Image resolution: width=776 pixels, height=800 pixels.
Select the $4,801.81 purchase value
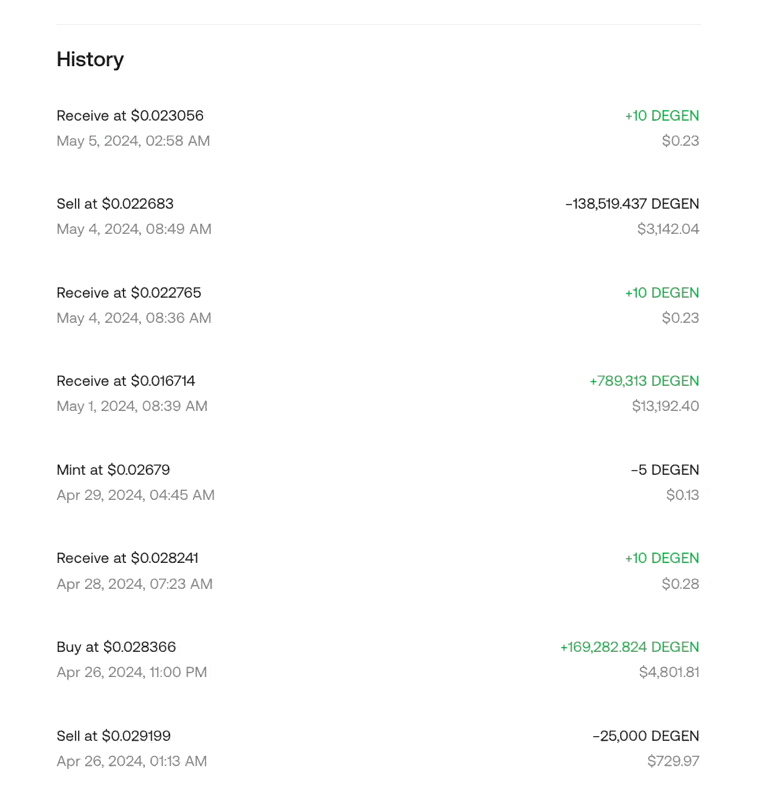pos(669,672)
